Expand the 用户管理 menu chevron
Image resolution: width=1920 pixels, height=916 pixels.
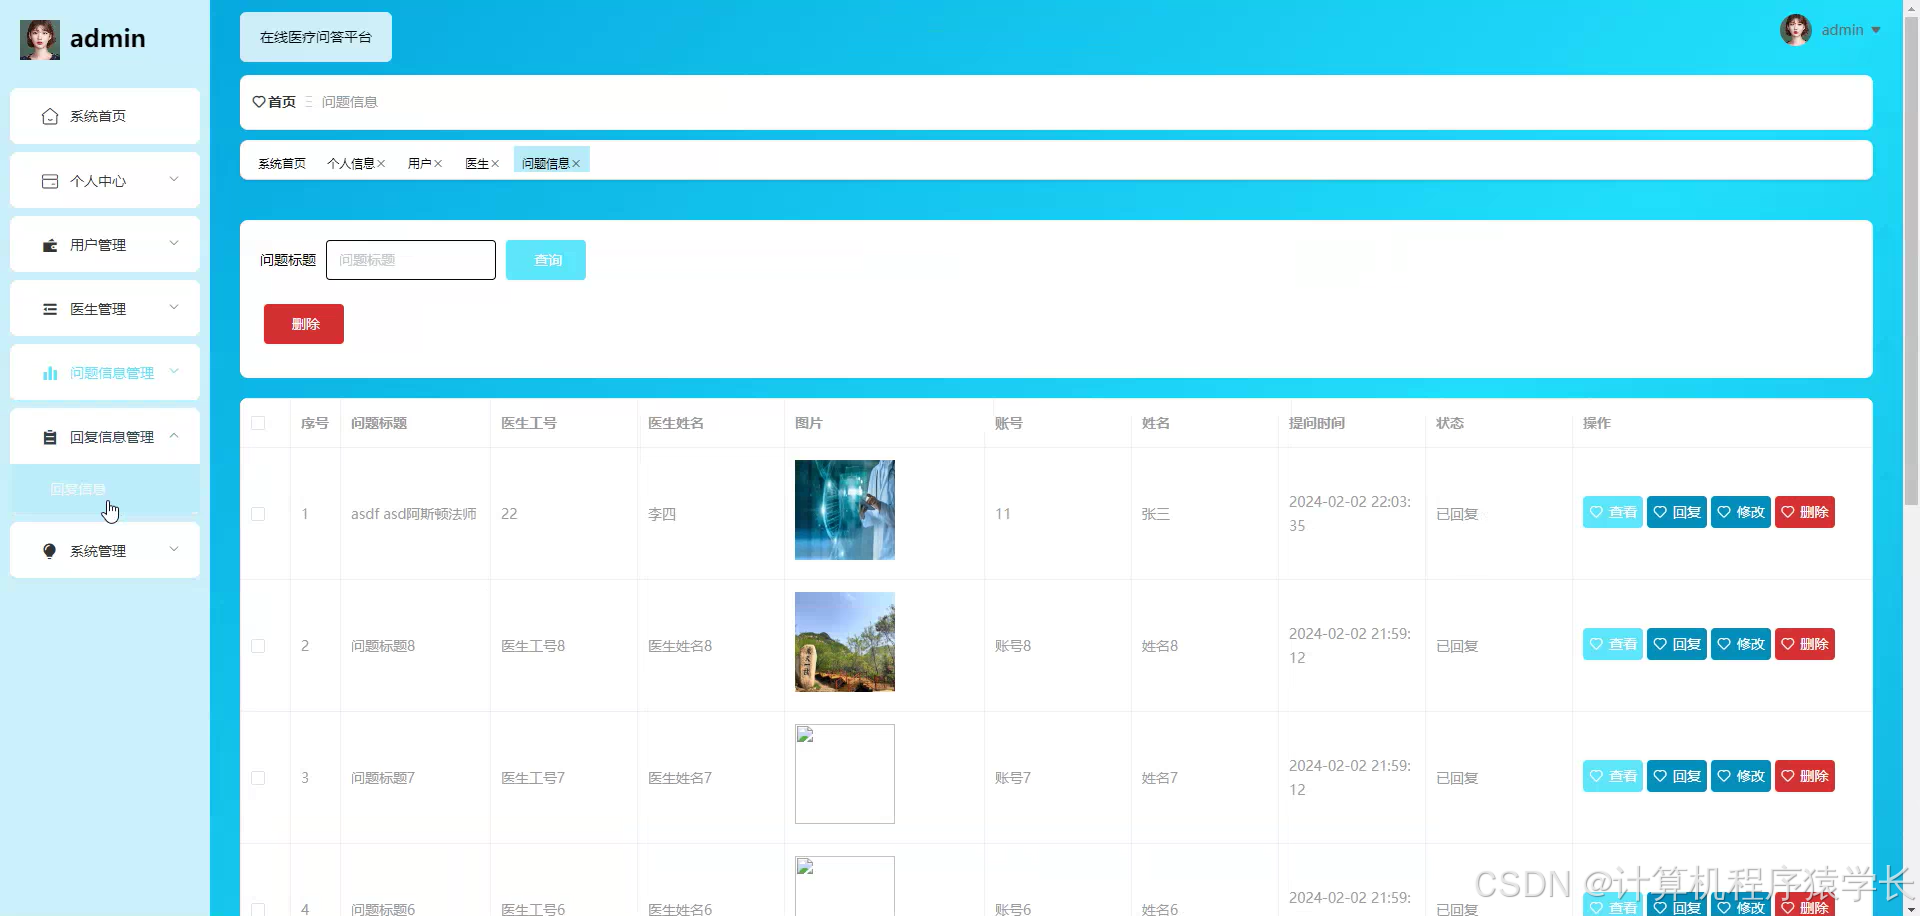point(174,244)
